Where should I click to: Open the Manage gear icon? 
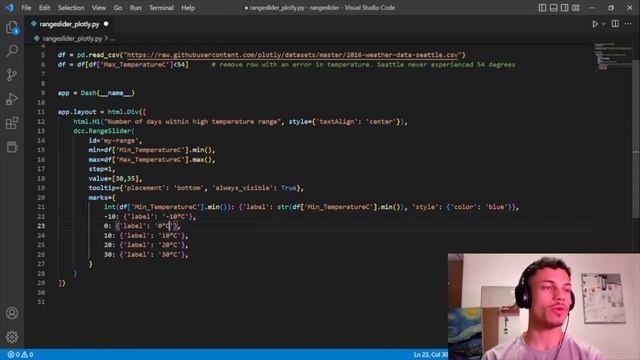tap(12, 337)
